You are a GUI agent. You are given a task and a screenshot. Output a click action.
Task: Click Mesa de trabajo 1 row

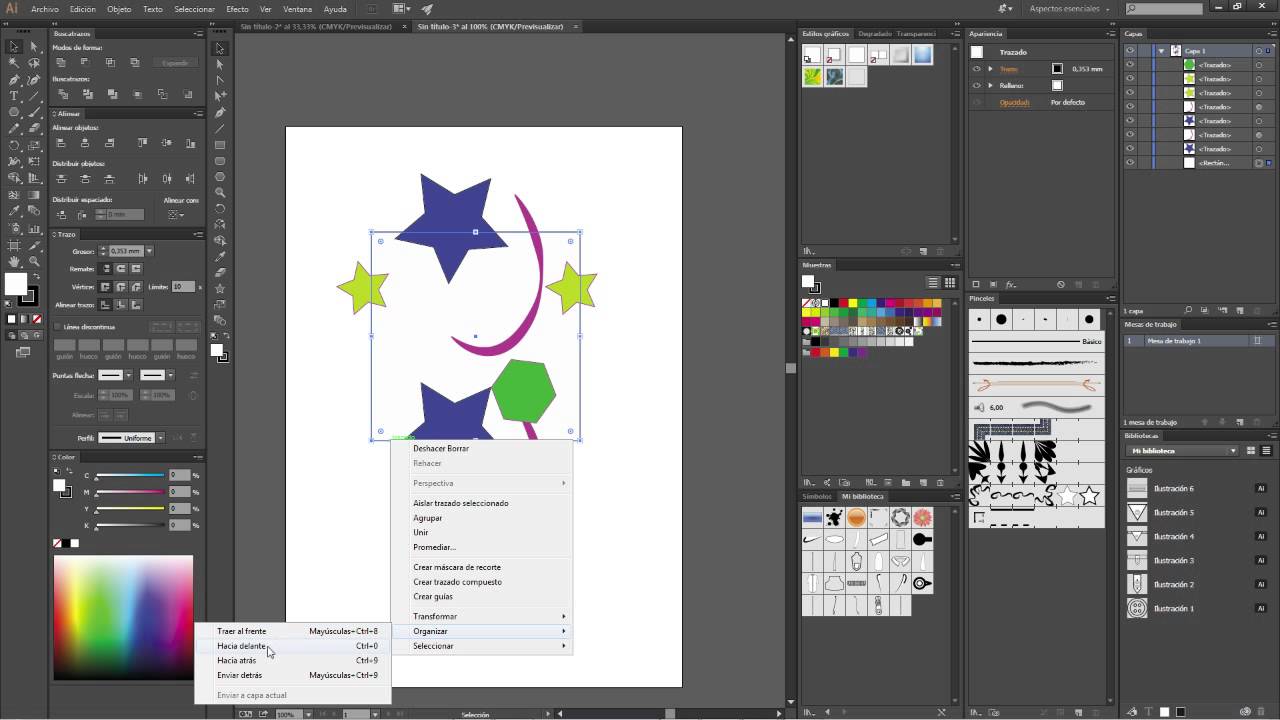[x=1199, y=341]
